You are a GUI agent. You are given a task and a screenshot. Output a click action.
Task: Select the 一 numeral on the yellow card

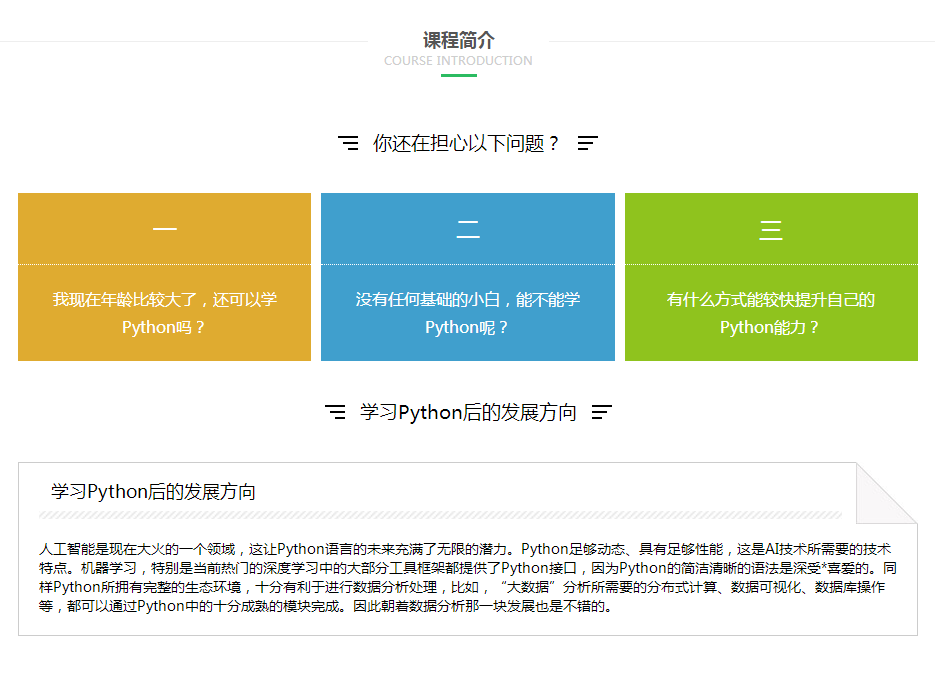pyautogui.click(x=164, y=230)
